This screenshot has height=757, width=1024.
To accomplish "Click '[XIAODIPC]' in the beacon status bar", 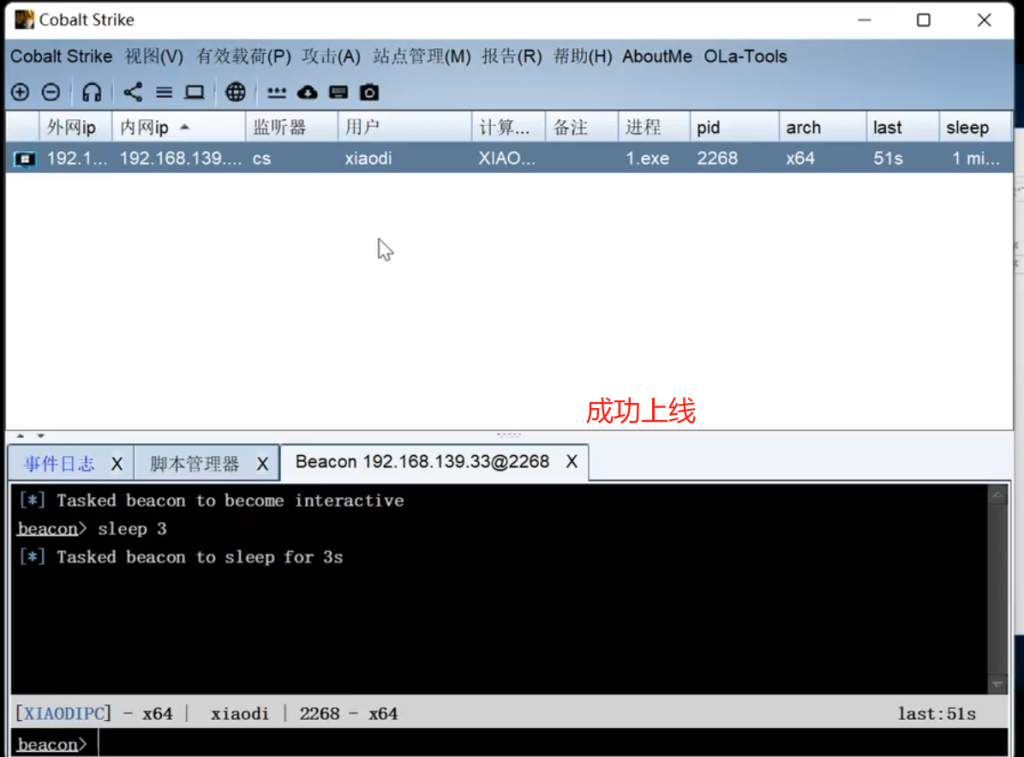I will 63,713.
